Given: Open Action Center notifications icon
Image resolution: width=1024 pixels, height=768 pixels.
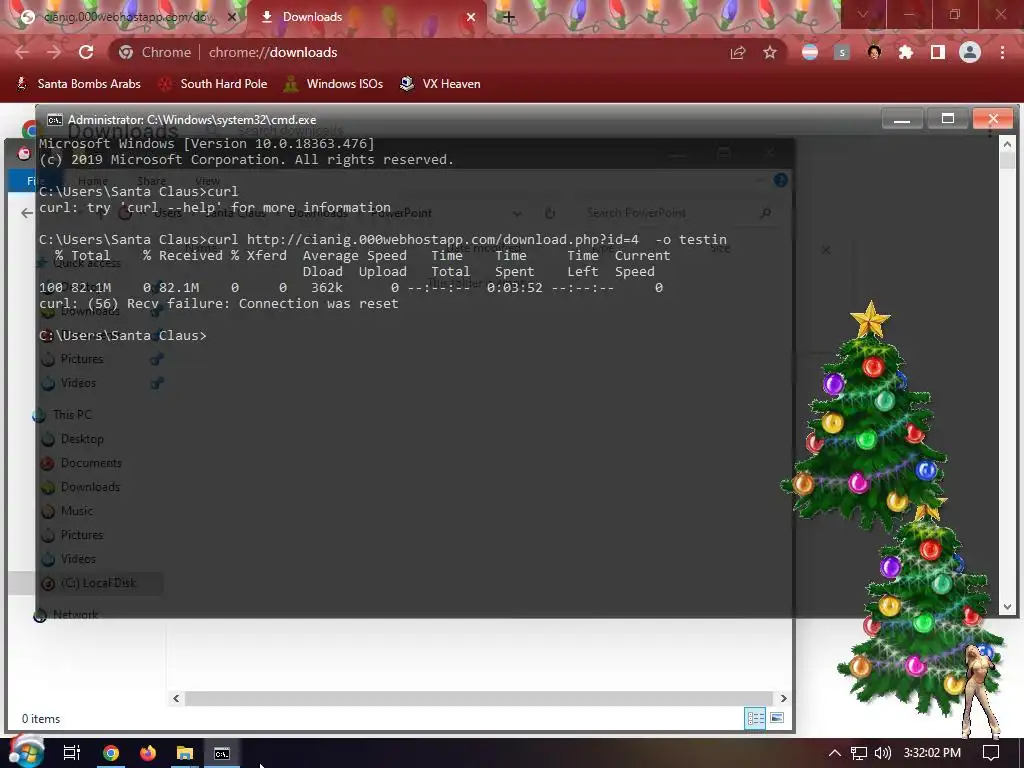Looking at the screenshot, I should 991,753.
